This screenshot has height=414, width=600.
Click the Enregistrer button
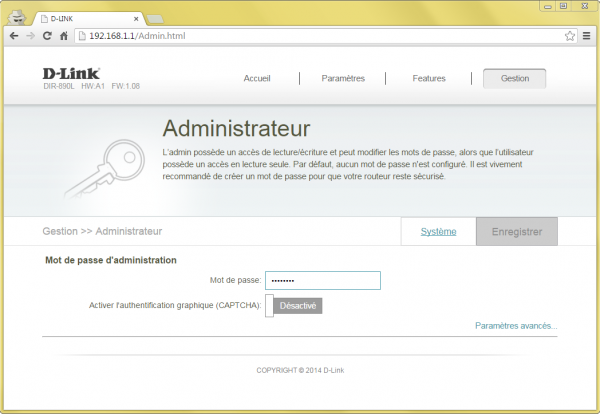pos(516,231)
